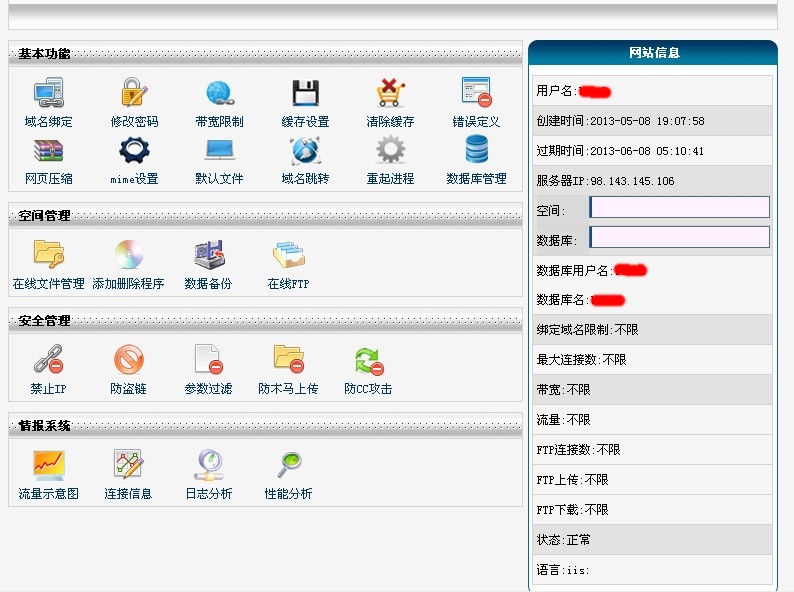
Task: Click the mime设置 gear icon
Action: coord(134,151)
